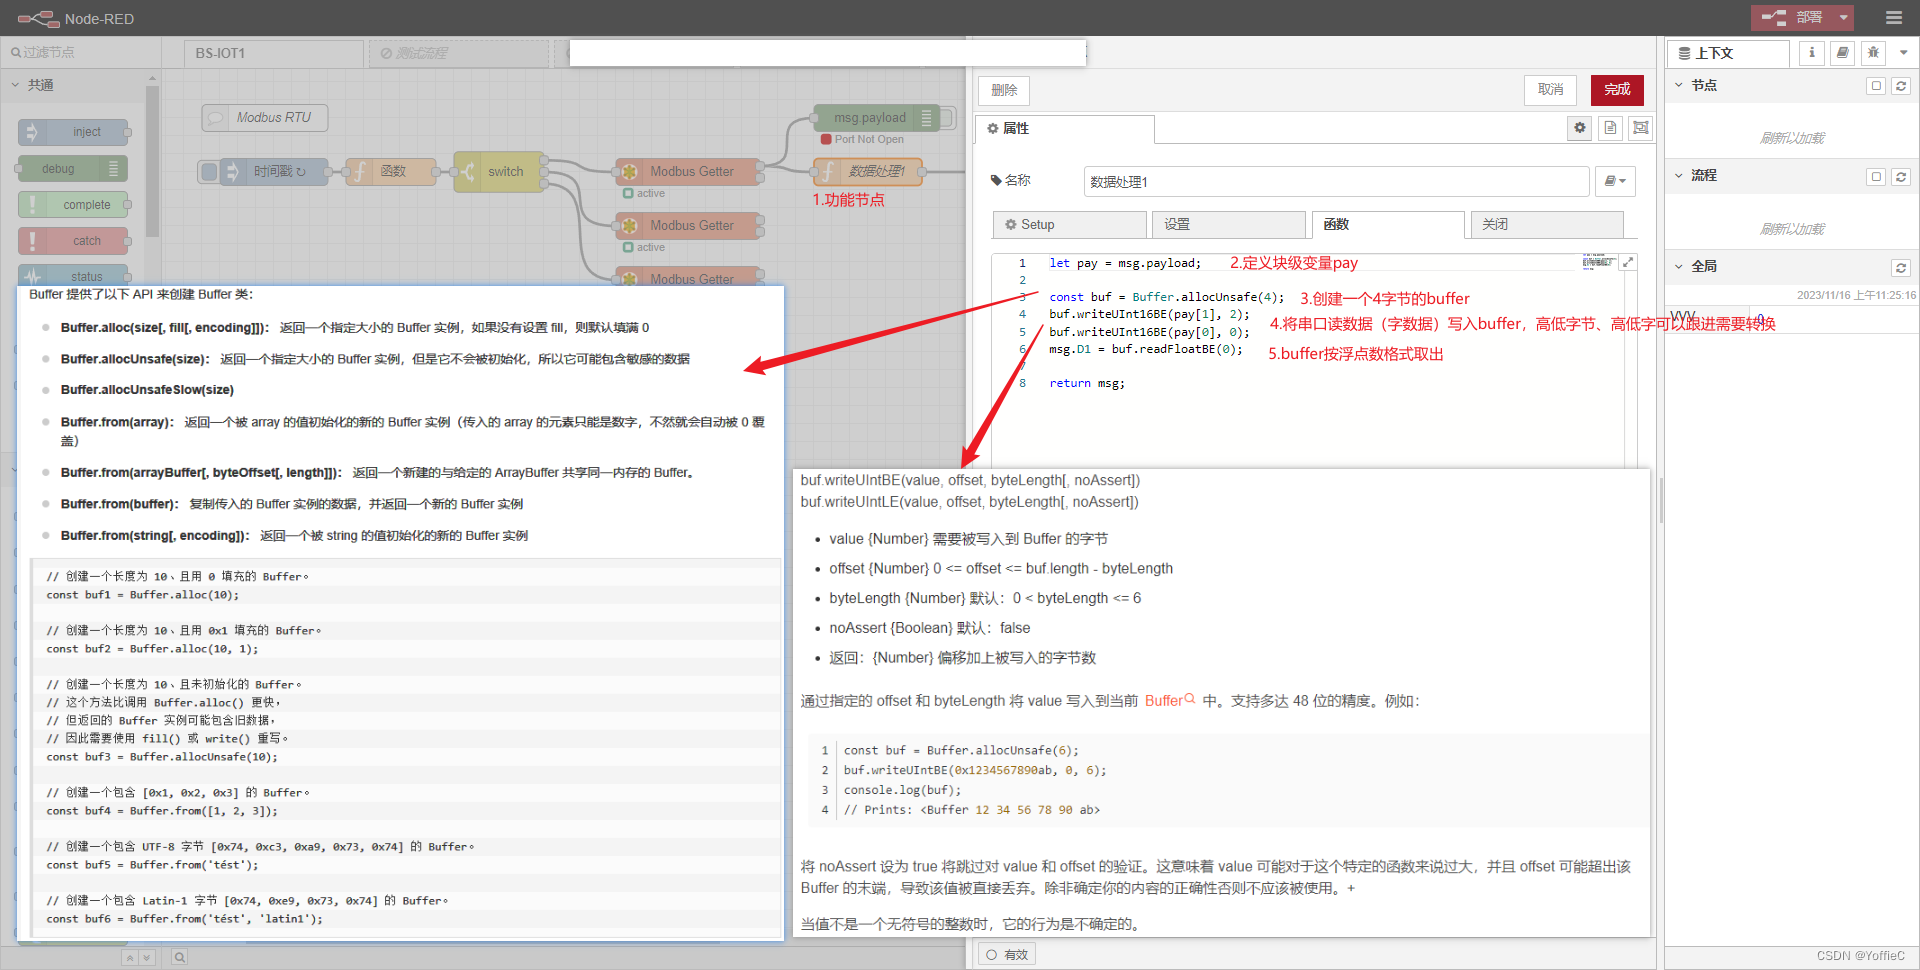Viewport: 1920px width, 970px height.
Task: Open the 上下文 context sidebar tab
Action: tap(1728, 53)
